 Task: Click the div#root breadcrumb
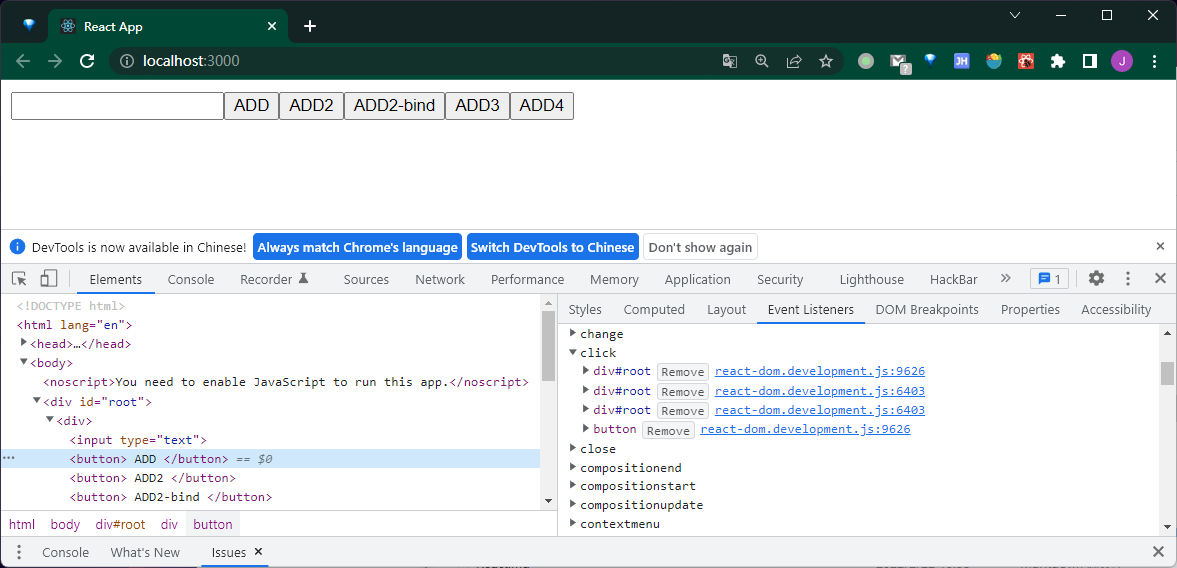click(120, 524)
